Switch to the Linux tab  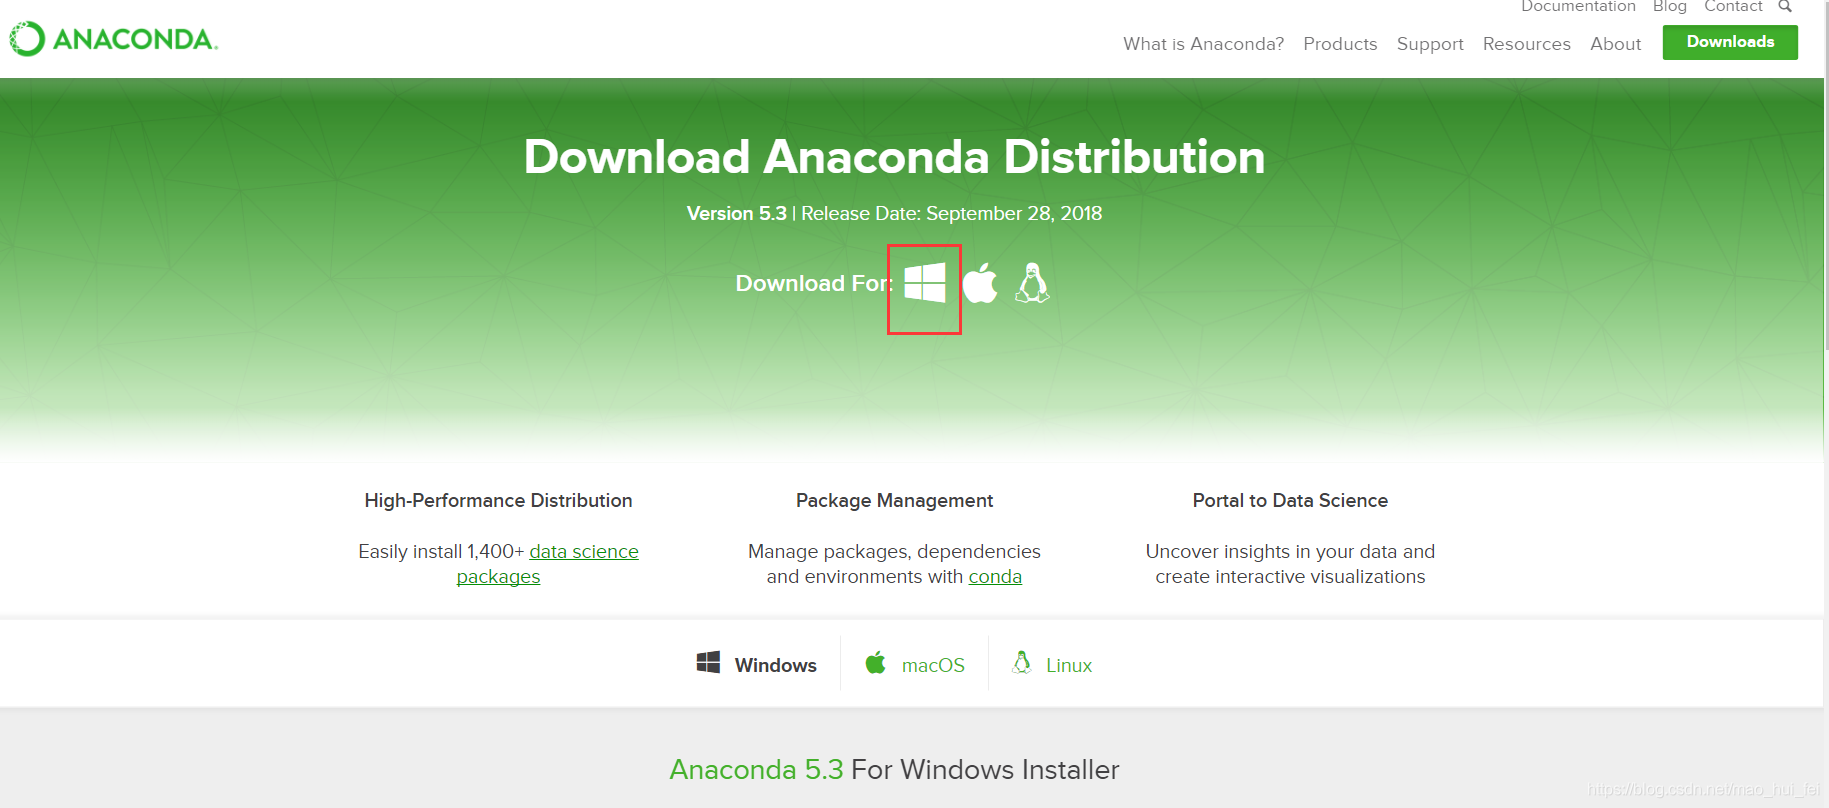tap(1051, 664)
